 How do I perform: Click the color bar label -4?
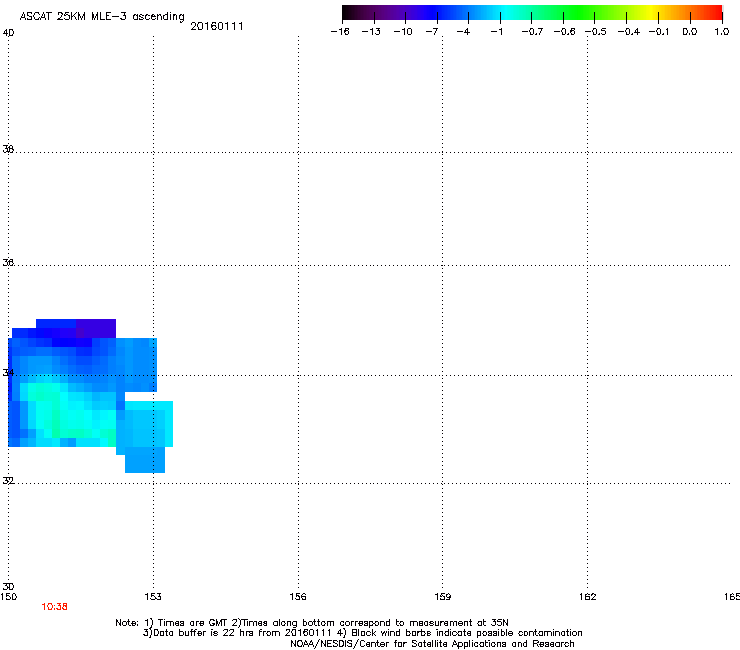463,32
